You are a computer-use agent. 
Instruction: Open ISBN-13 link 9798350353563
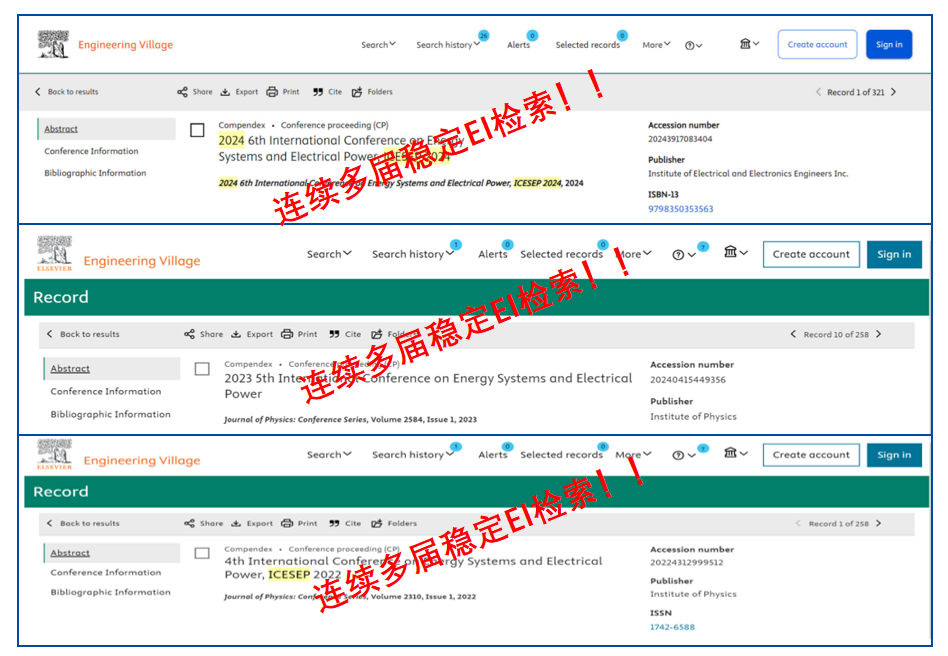point(681,209)
